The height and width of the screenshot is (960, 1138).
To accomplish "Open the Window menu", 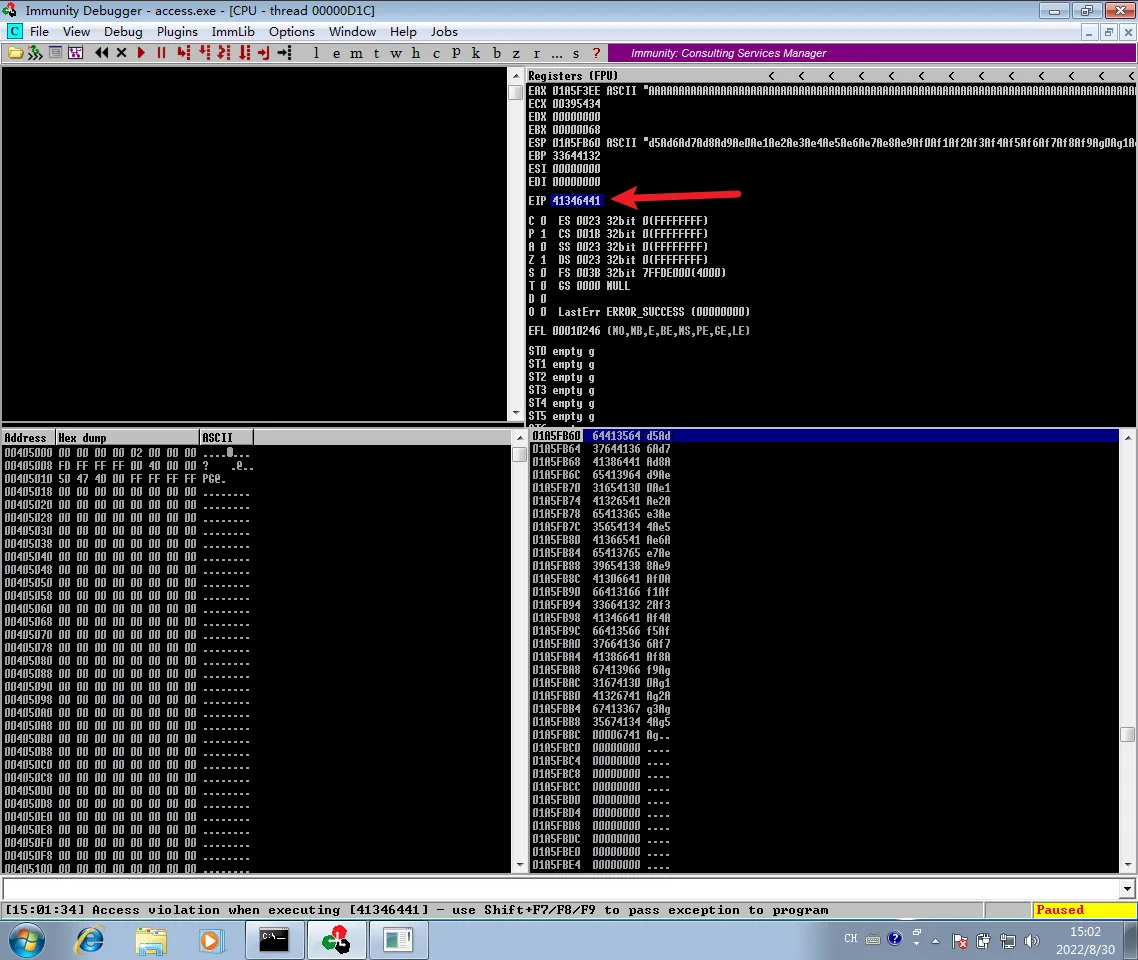I will [x=352, y=31].
